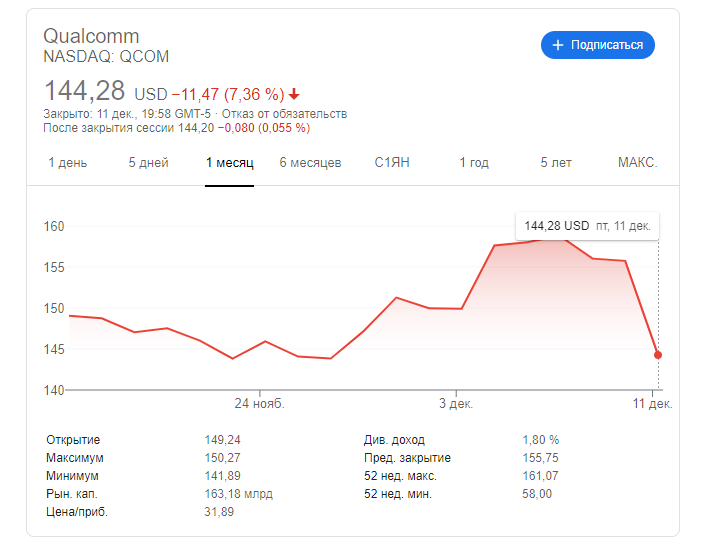Select the 1 день tab
Image resolution: width=704 pixels, height=547 pixels.
click(x=68, y=163)
